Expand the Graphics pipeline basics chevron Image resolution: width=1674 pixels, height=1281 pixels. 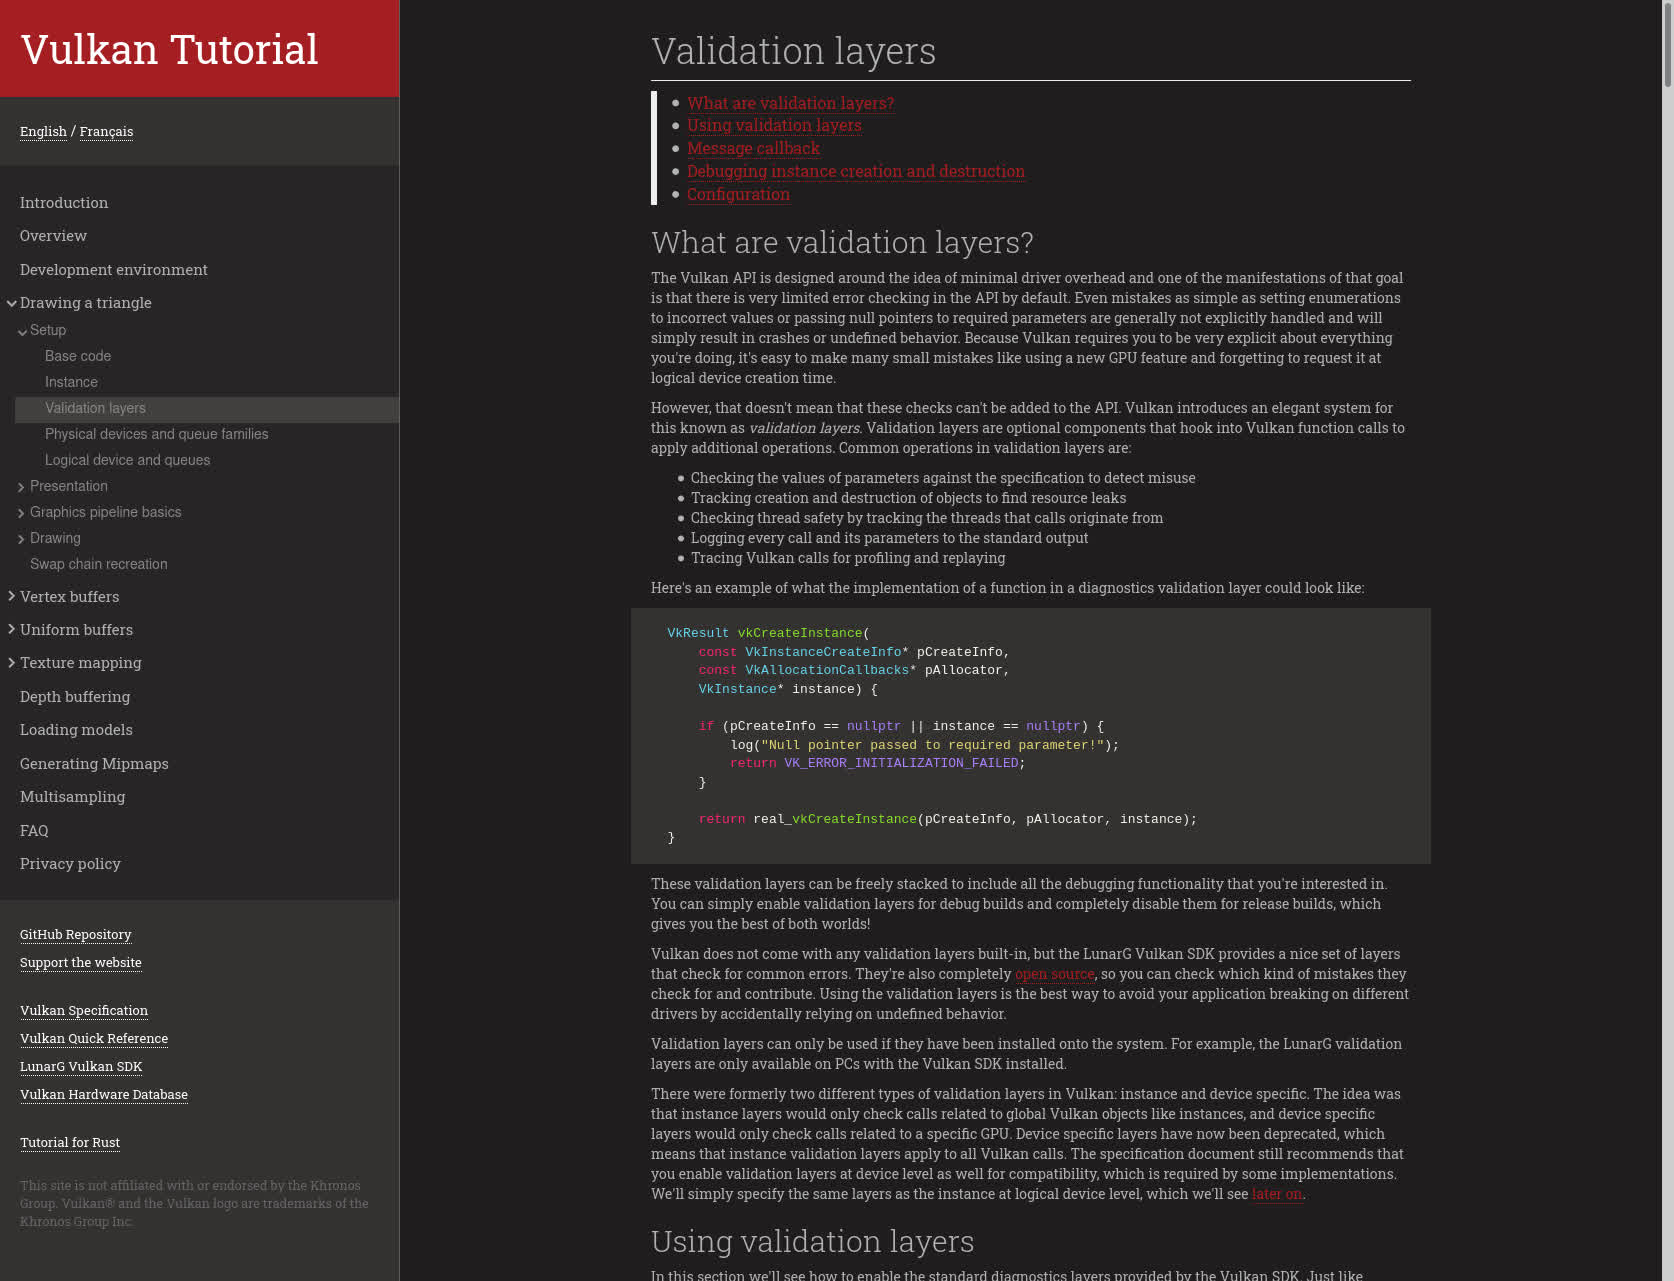[x=22, y=513]
